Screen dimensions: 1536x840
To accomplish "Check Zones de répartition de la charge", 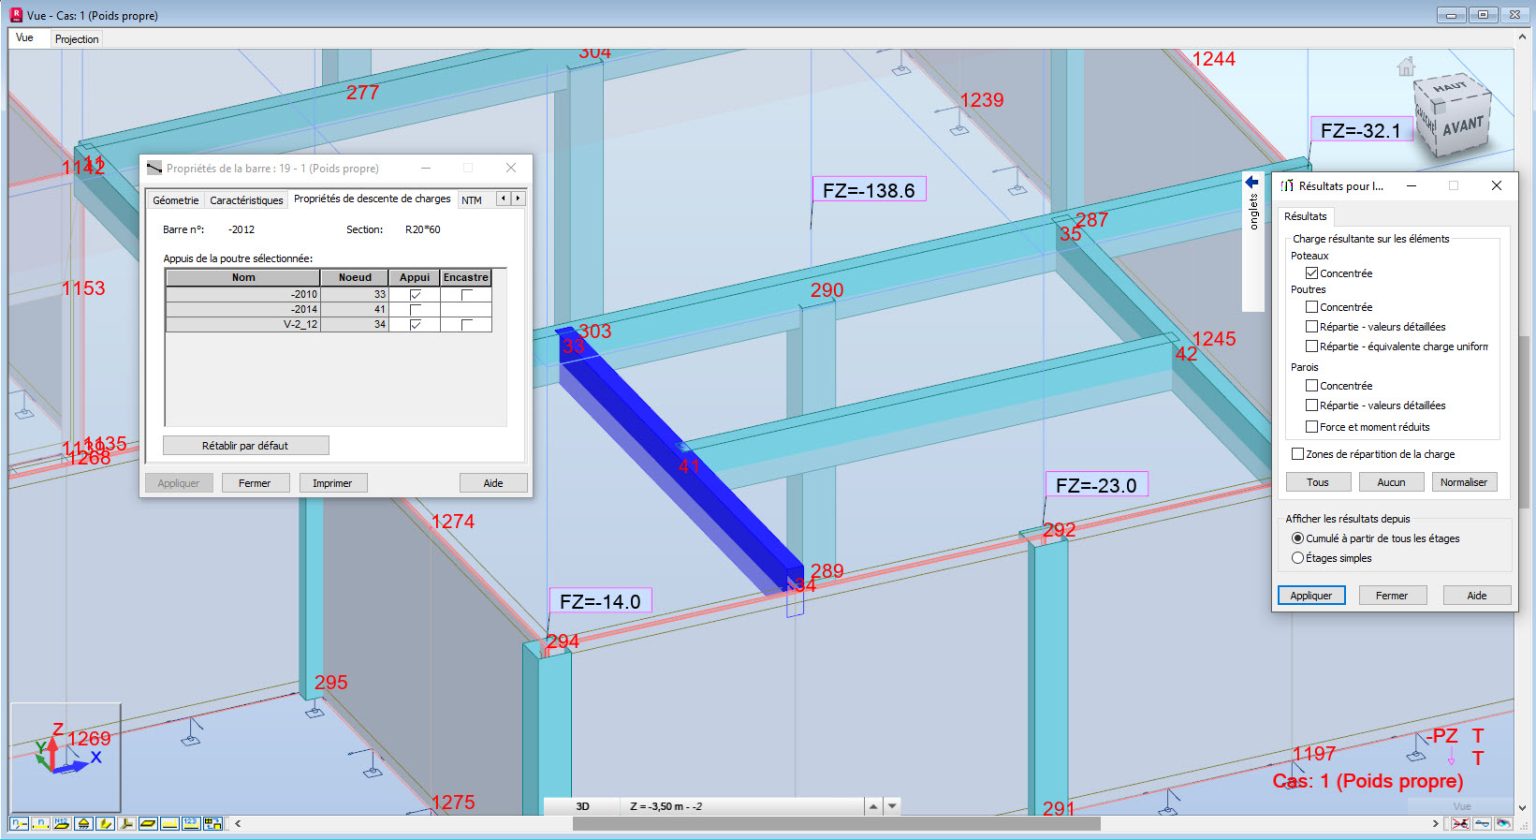I will tap(1298, 454).
